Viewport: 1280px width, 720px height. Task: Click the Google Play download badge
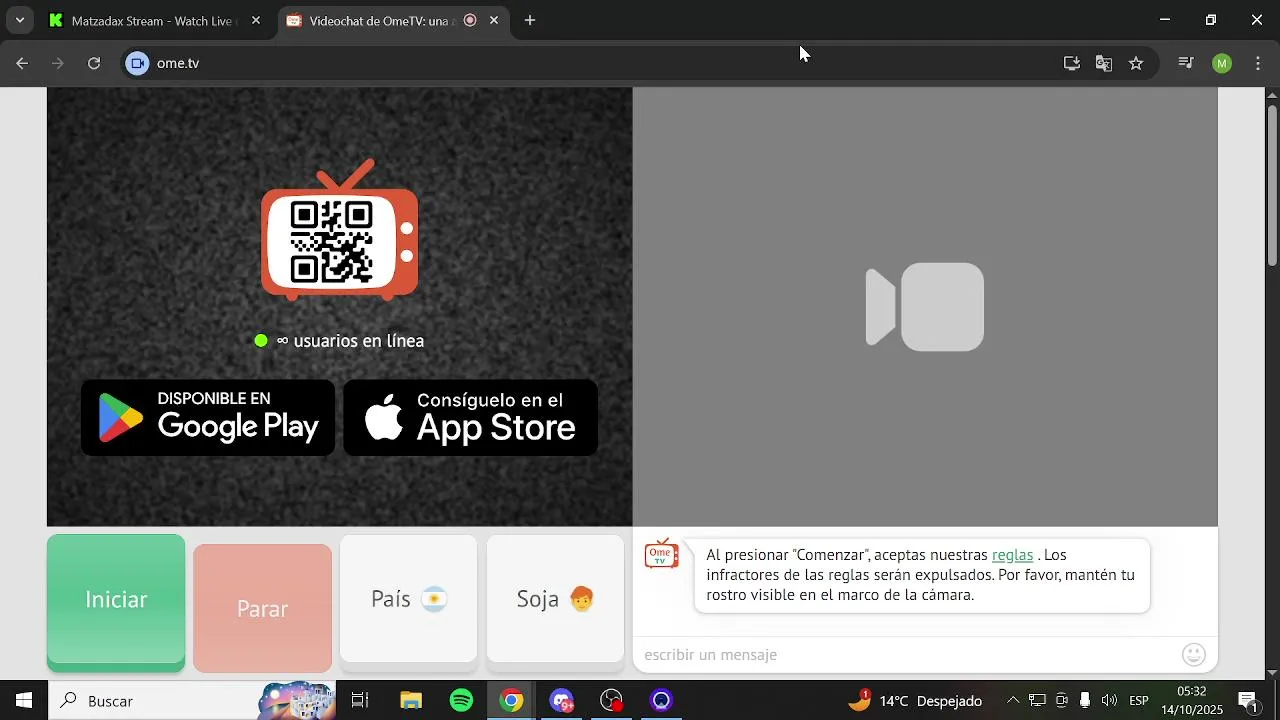[208, 417]
